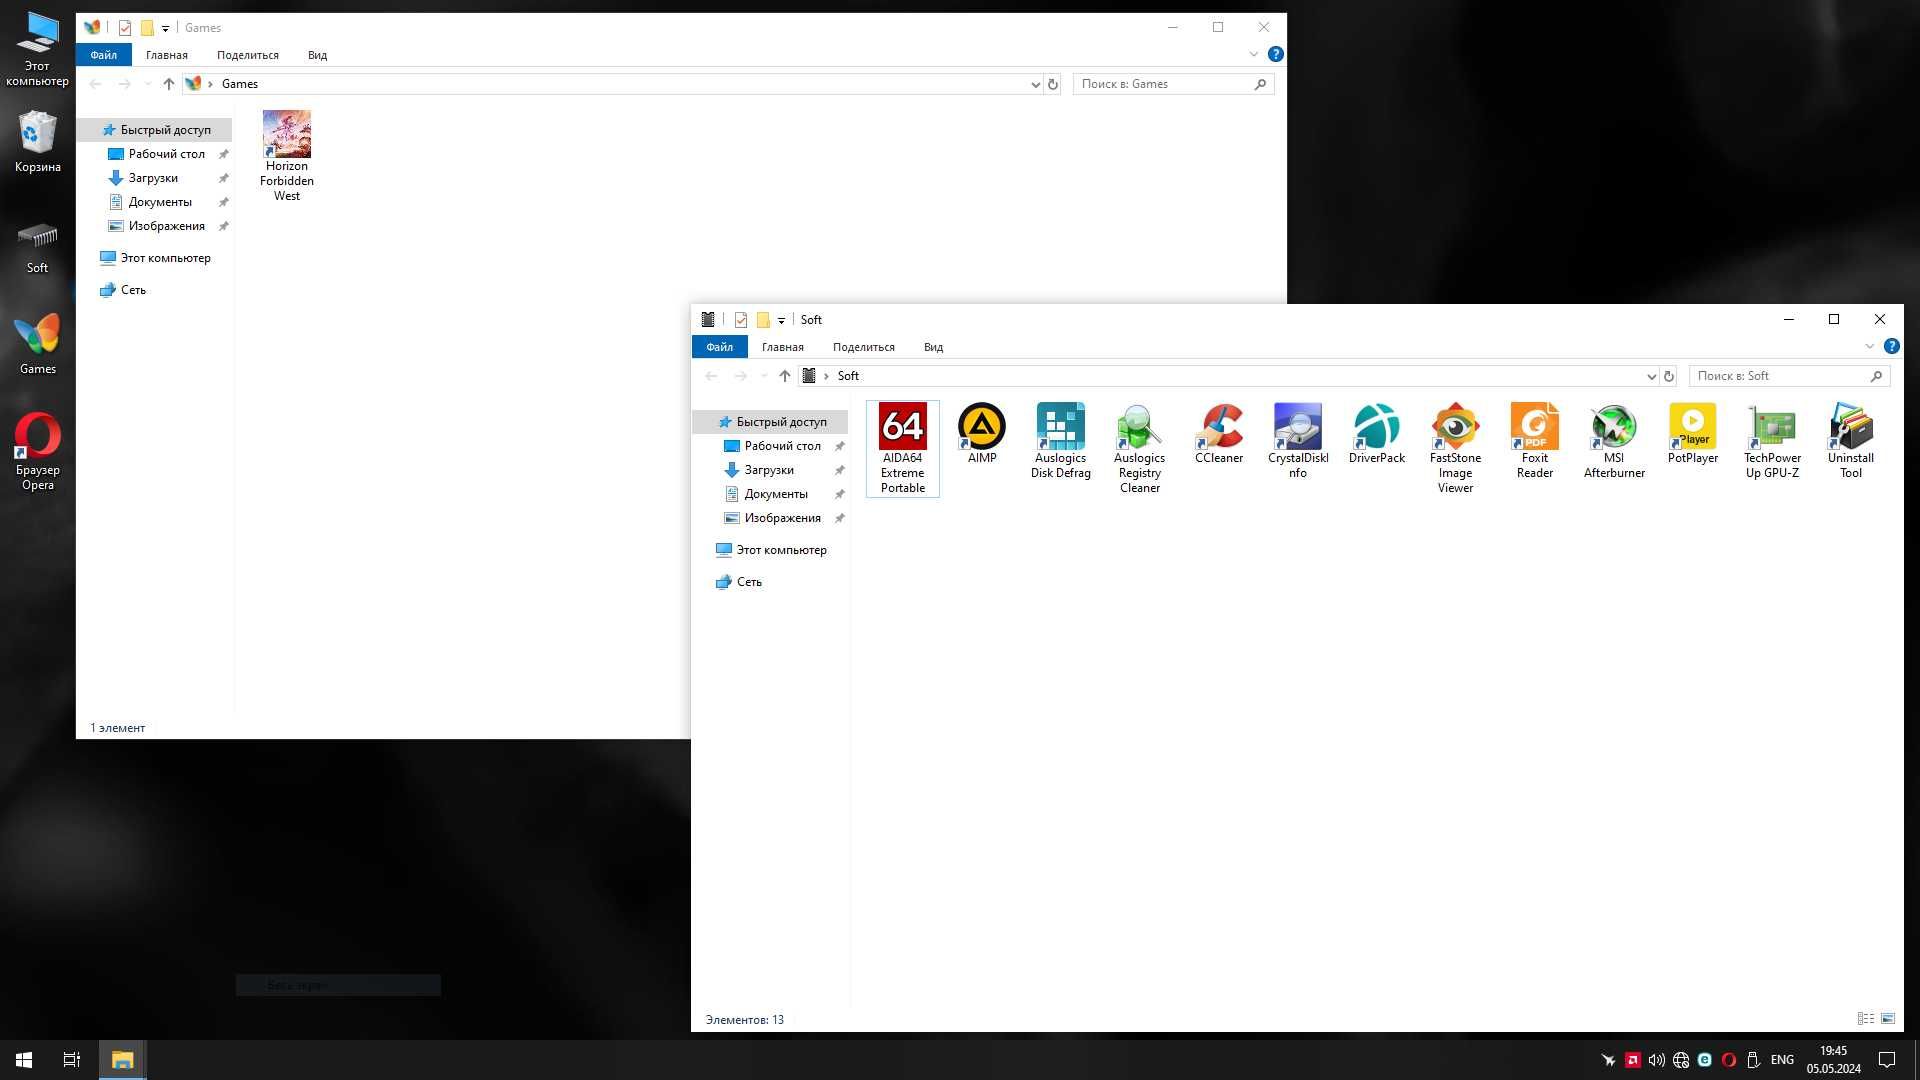This screenshot has width=1920, height=1080.
Task: Customize quick access toolbar in Soft window
Action: pos(781,320)
